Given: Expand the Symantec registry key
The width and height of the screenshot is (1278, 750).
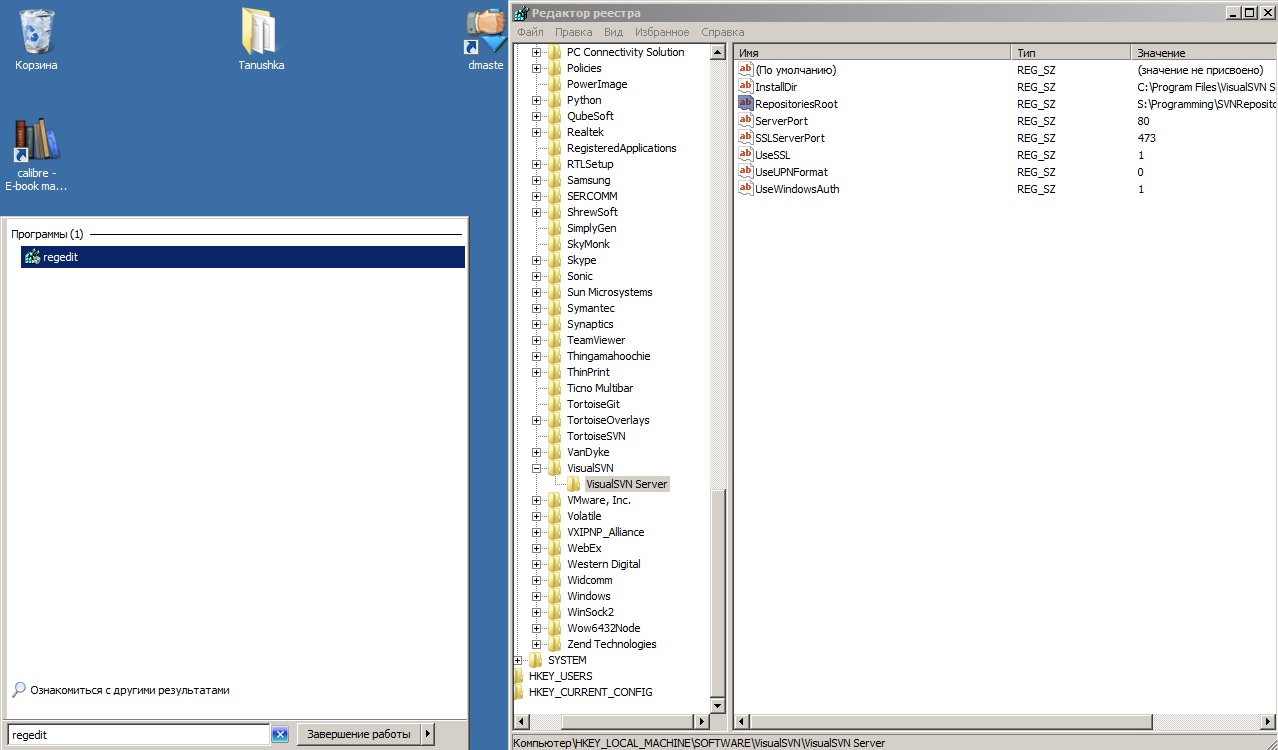Looking at the screenshot, I should point(537,308).
